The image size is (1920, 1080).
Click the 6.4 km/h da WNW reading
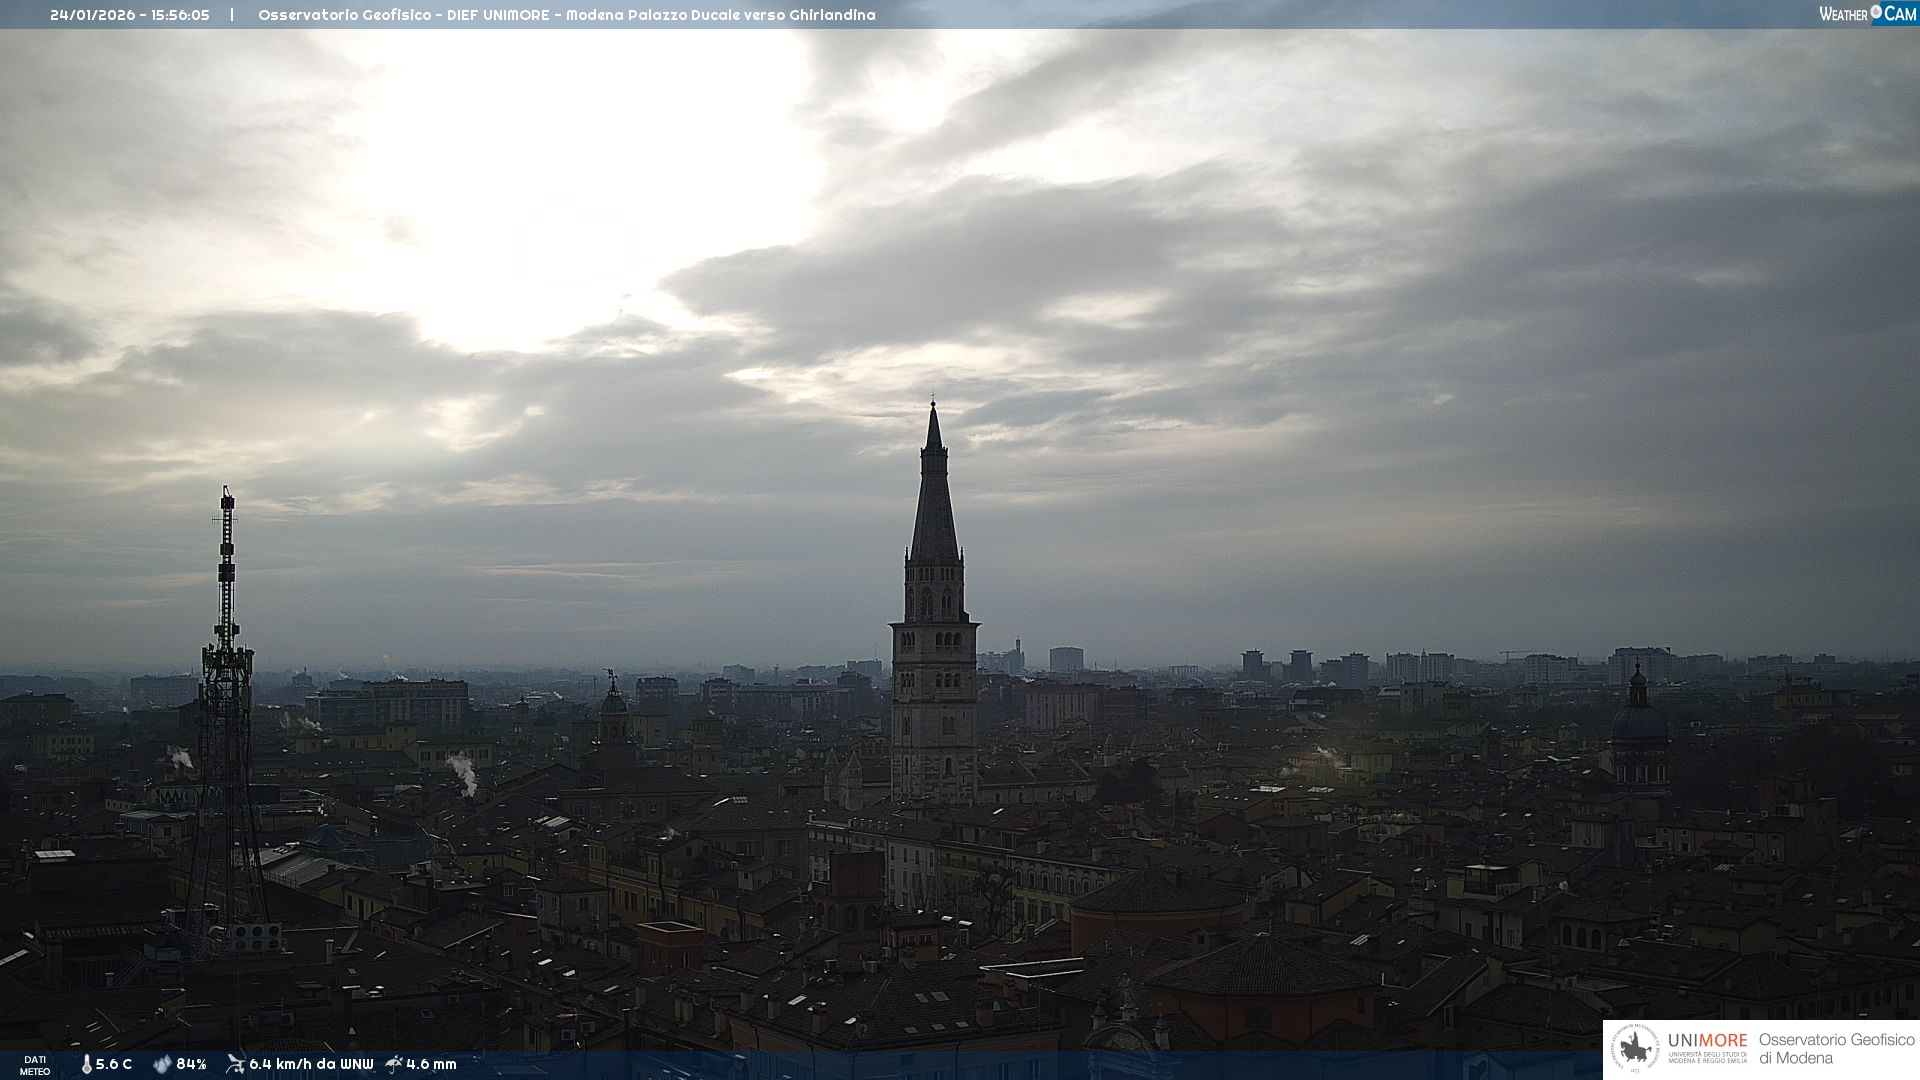click(311, 1064)
